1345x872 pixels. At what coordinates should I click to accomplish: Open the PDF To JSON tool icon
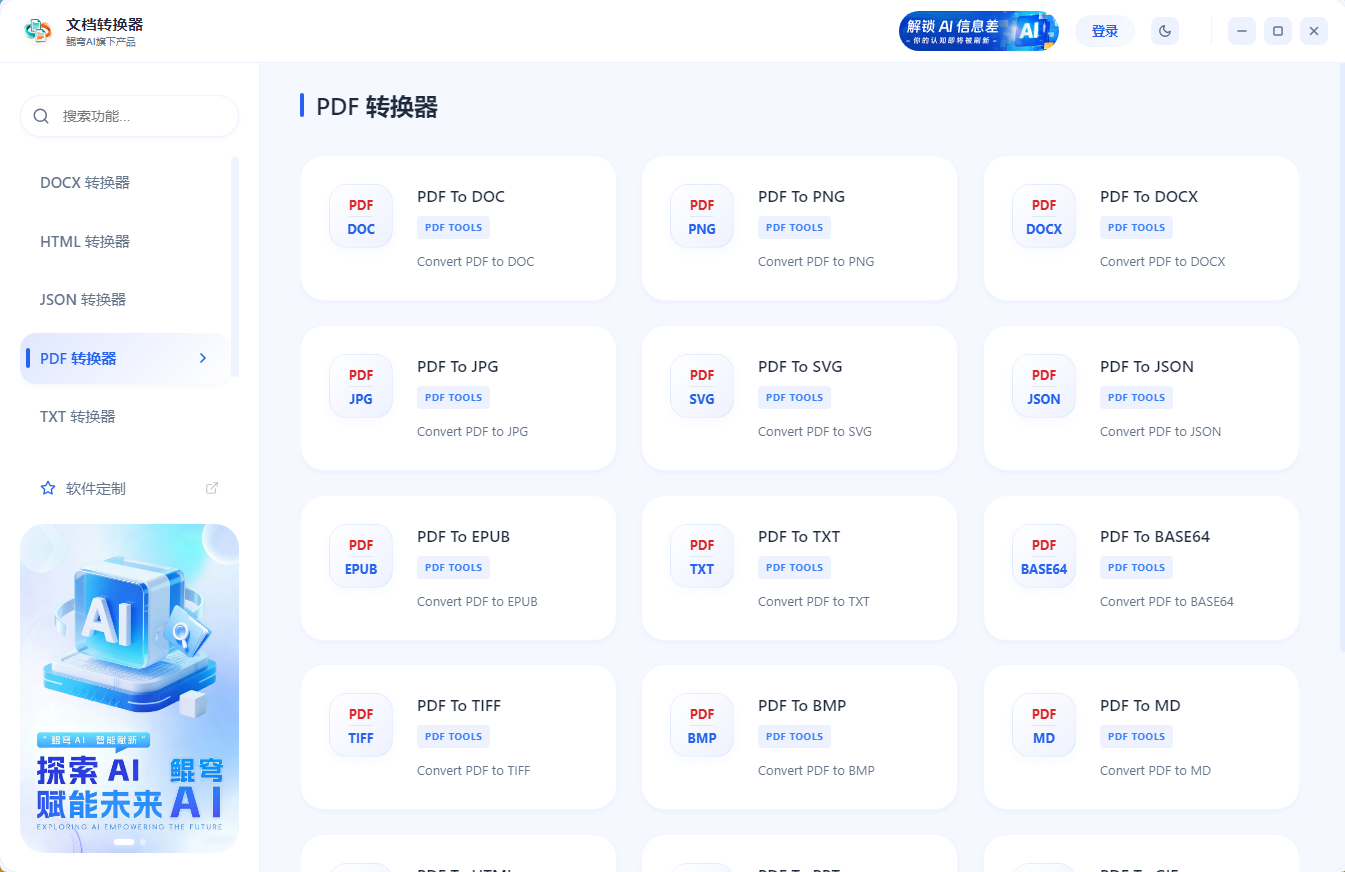pos(1043,385)
